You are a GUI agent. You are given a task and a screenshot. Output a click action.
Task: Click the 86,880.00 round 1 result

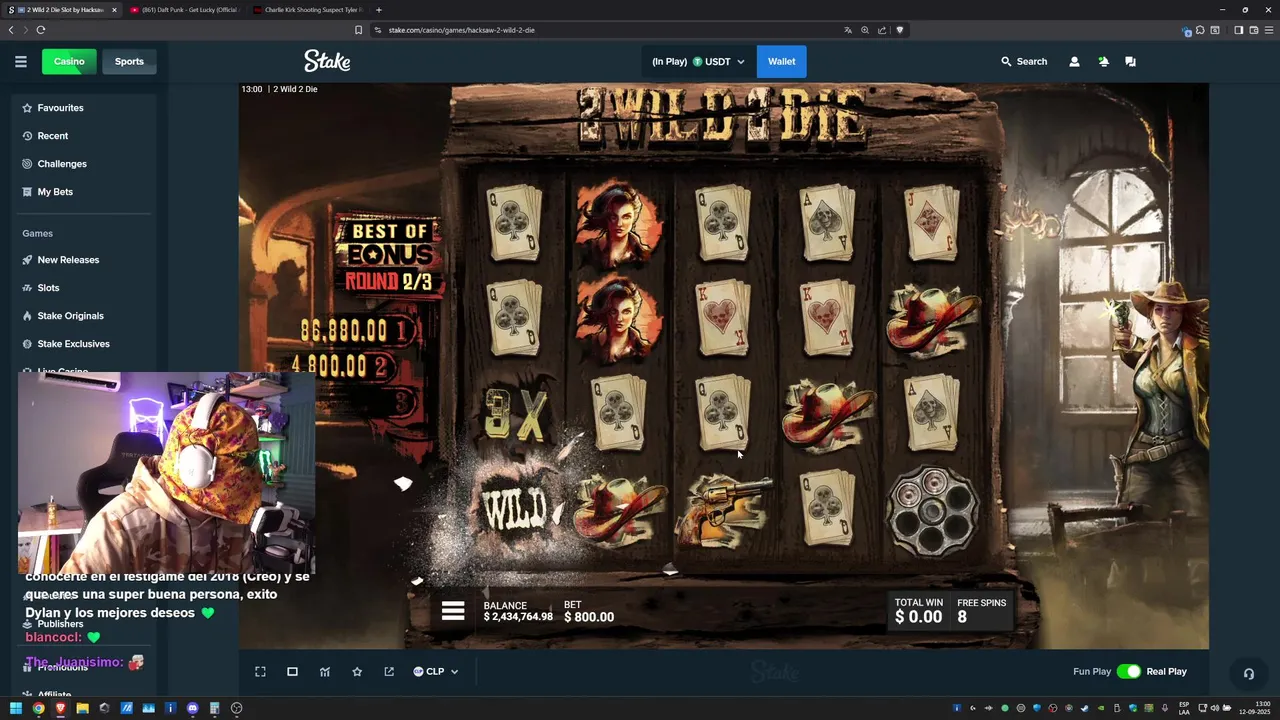pyautogui.click(x=357, y=330)
